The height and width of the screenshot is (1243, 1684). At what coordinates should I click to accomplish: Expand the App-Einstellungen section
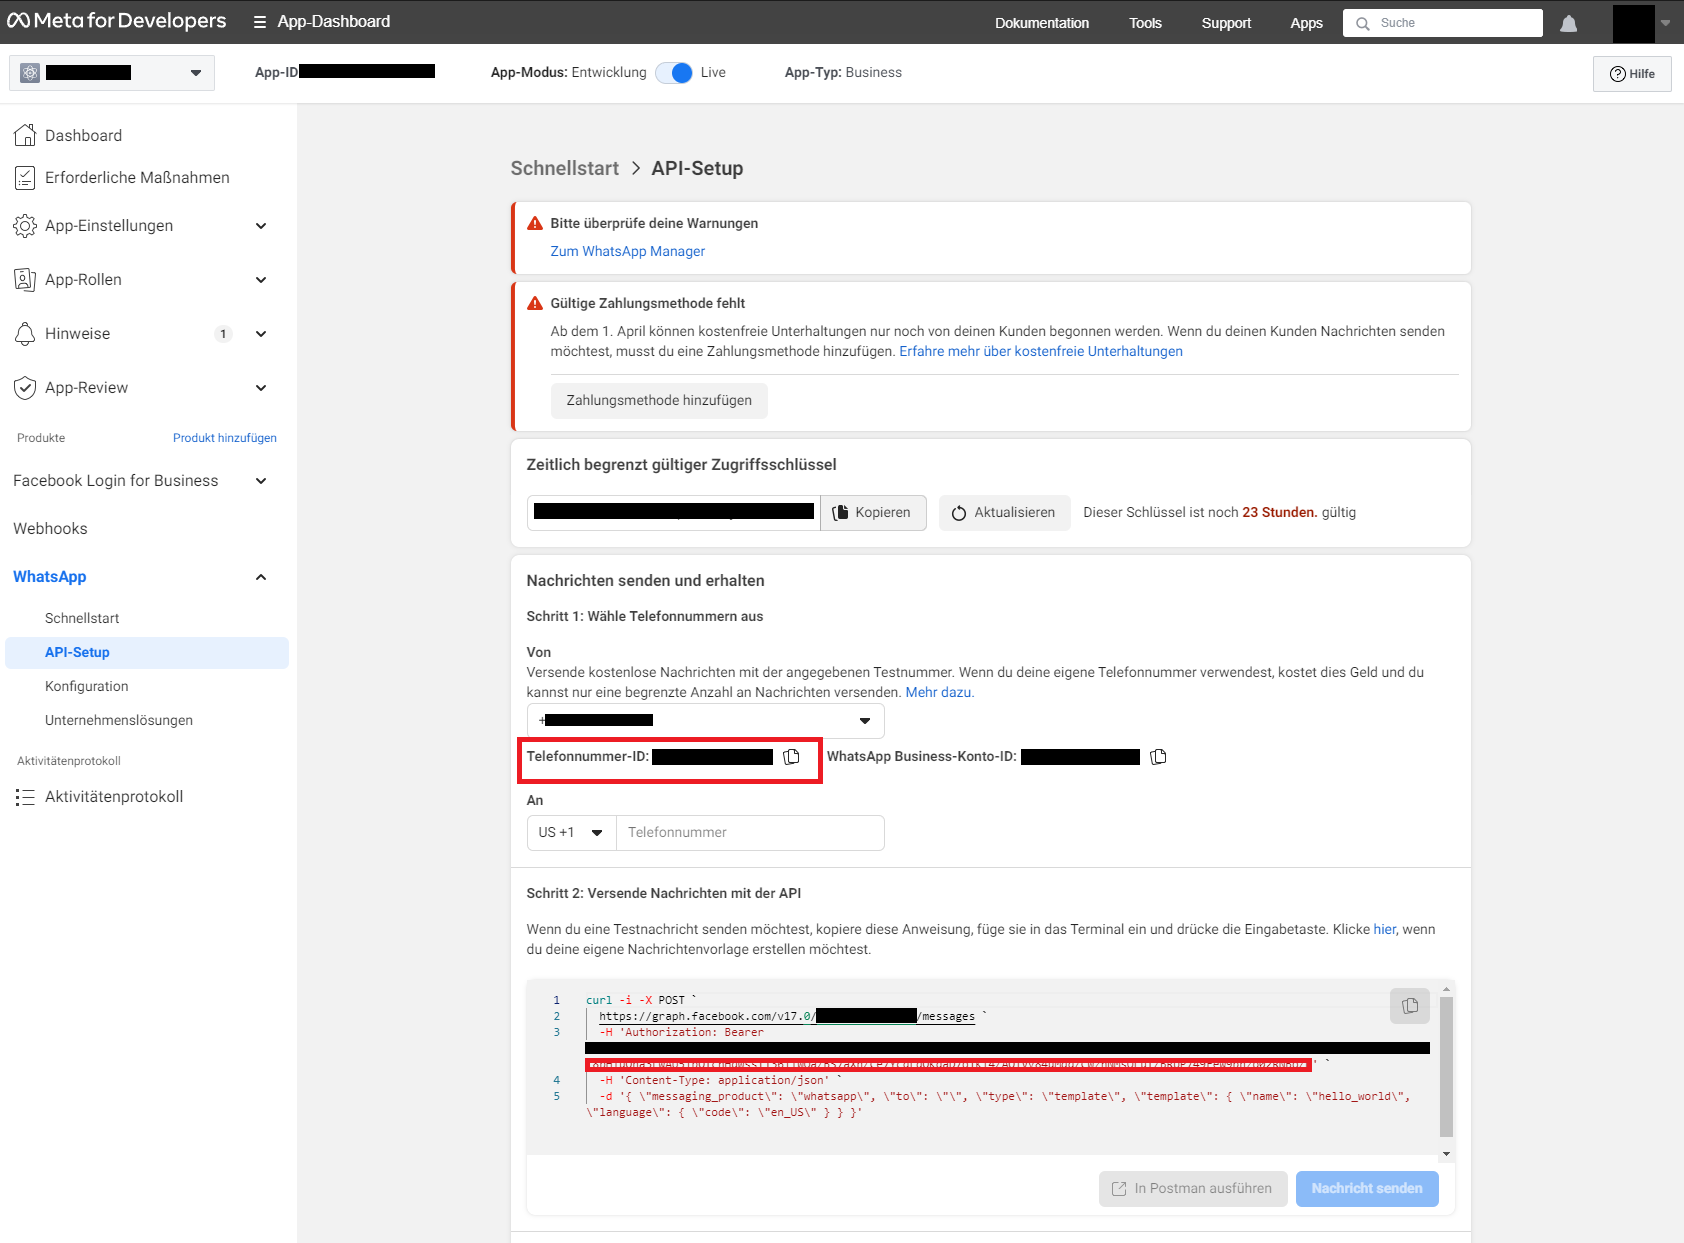(x=261, y=226)
